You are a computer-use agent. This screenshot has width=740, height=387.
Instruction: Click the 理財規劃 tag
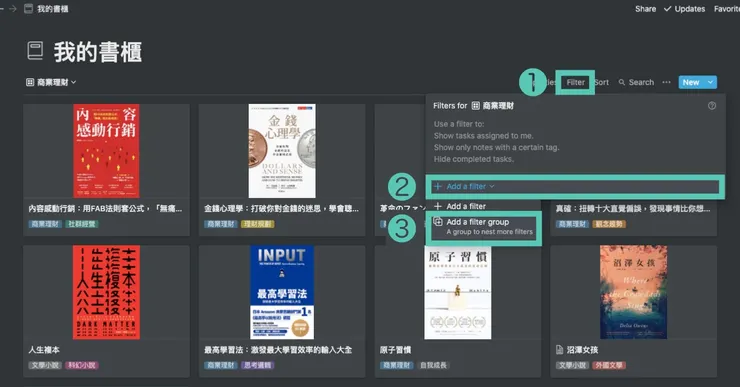[257, 224]
